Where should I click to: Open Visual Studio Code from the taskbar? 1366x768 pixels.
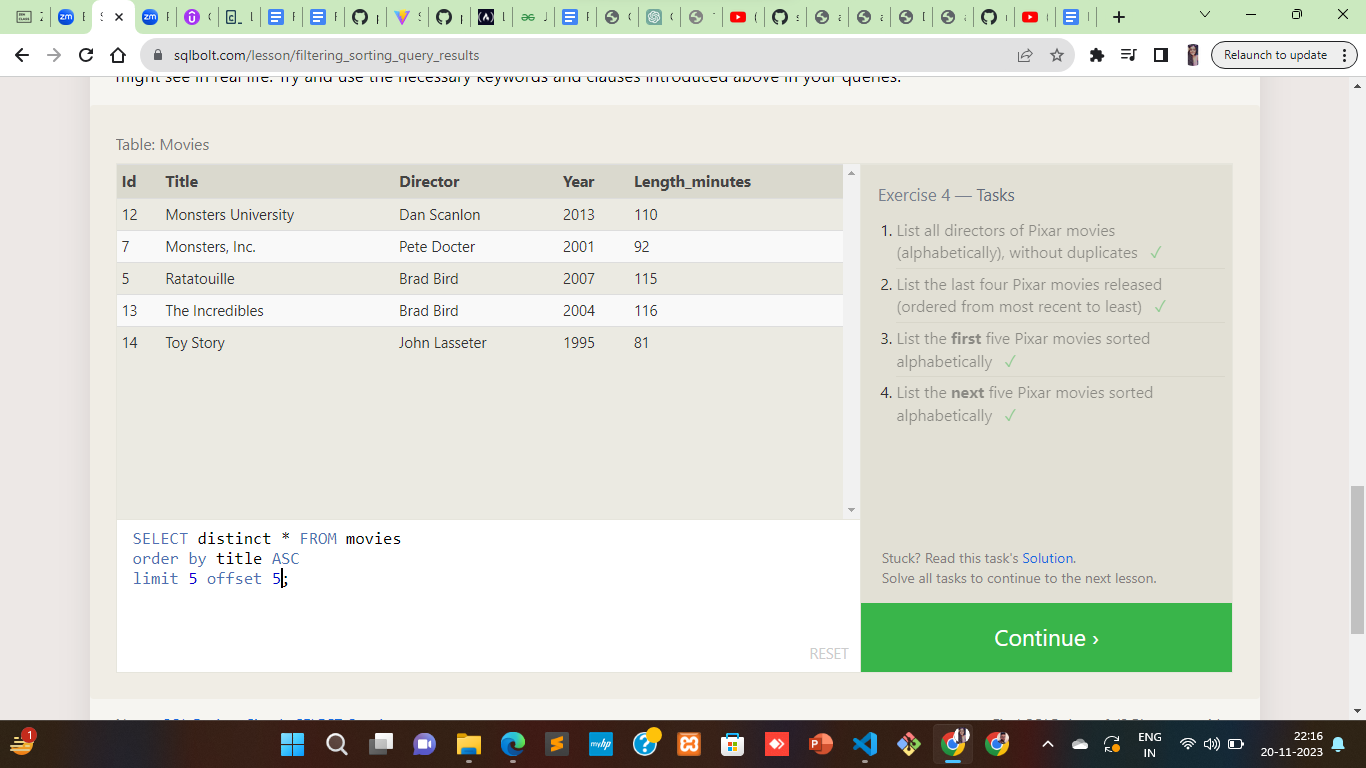click(x=864, y=745)
